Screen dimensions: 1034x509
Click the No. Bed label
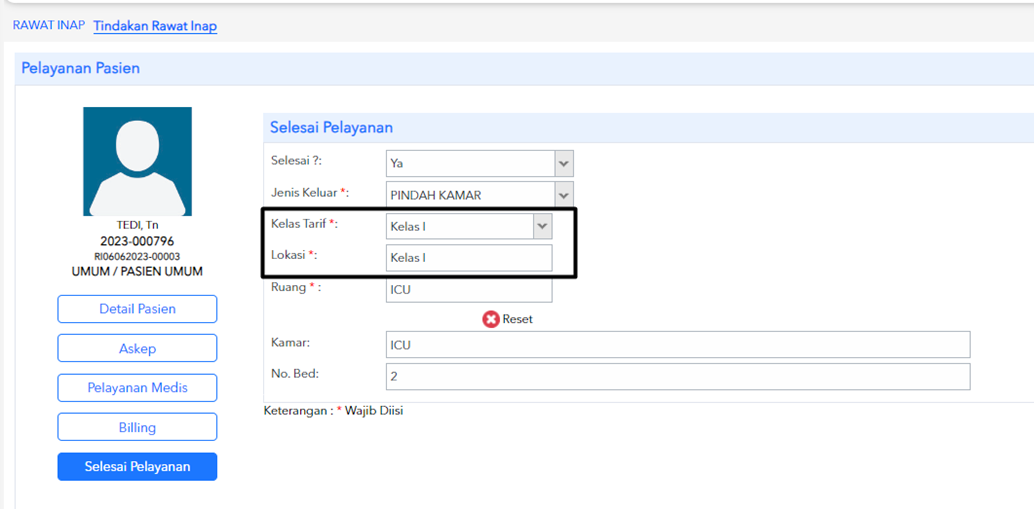[295, 374]
